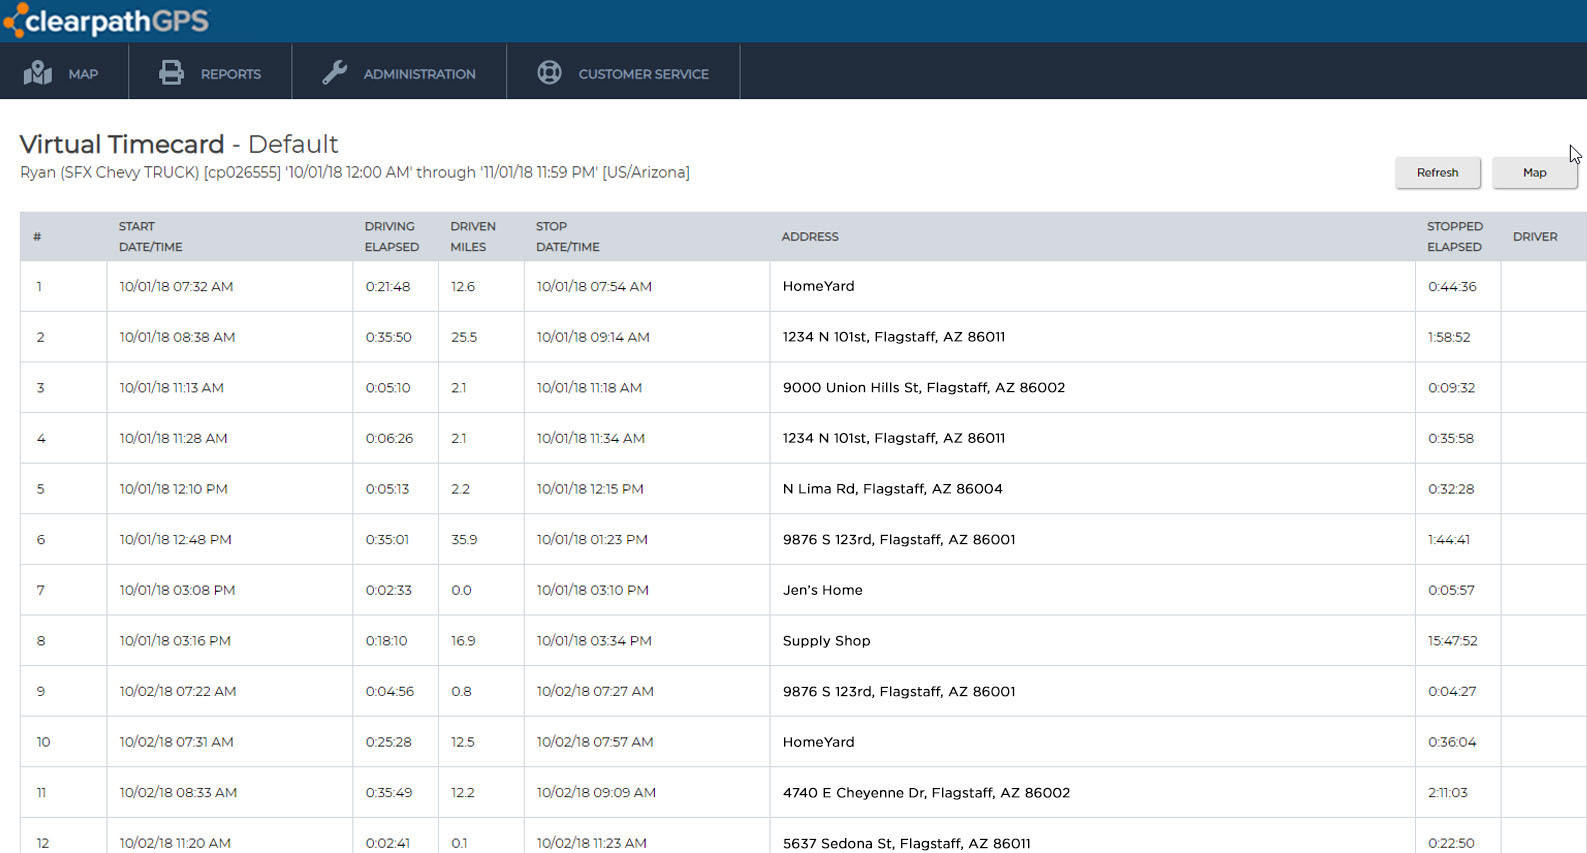Screen dimensions: 1587x853
Task: Click the Driven Miles column header
Action: 472,236
